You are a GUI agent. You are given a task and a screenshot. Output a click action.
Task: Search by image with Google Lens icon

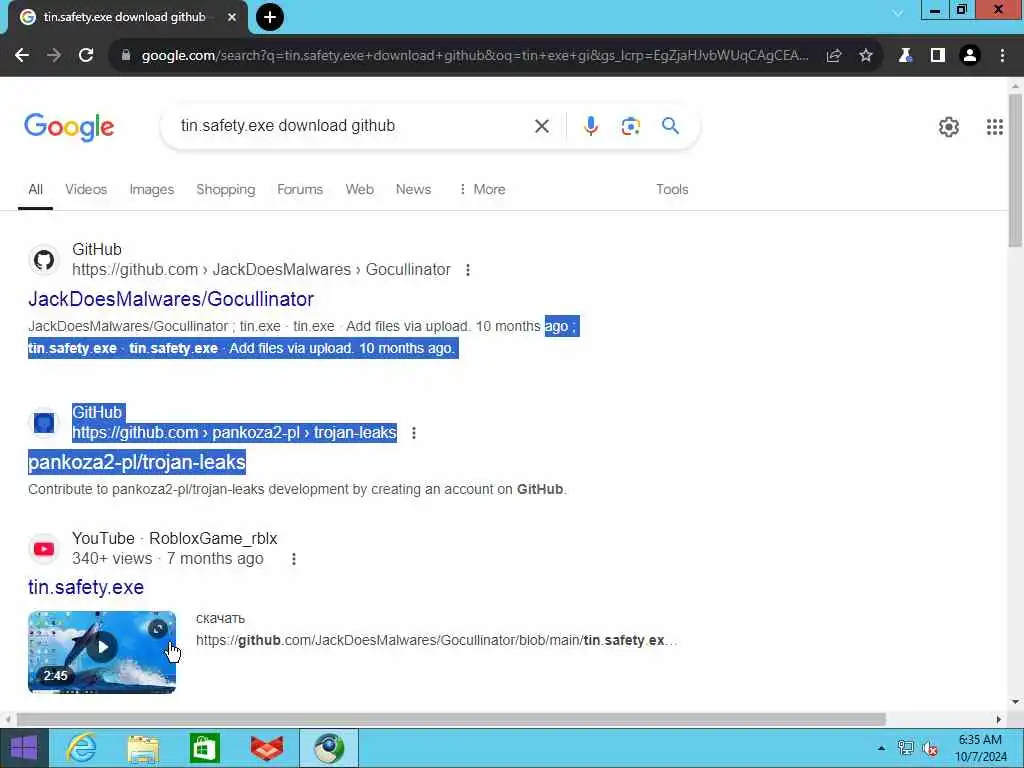pyautogui.click(x=630, y=126)
